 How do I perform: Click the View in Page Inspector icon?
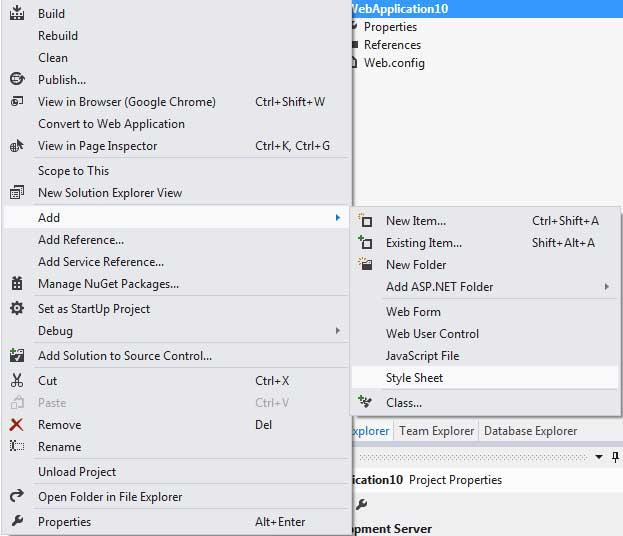[x=17, y=146]
